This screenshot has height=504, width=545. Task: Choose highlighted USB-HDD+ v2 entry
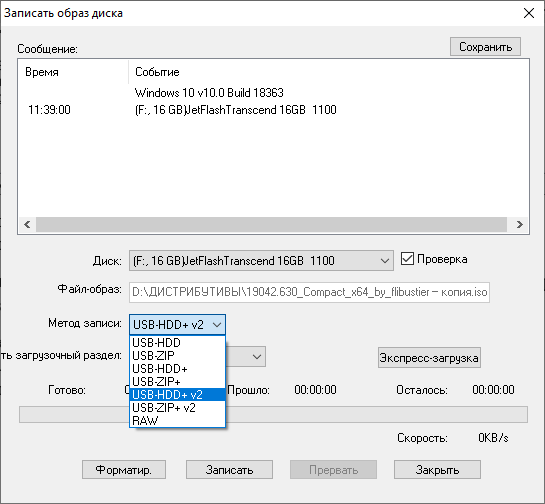tap(177, 395)
